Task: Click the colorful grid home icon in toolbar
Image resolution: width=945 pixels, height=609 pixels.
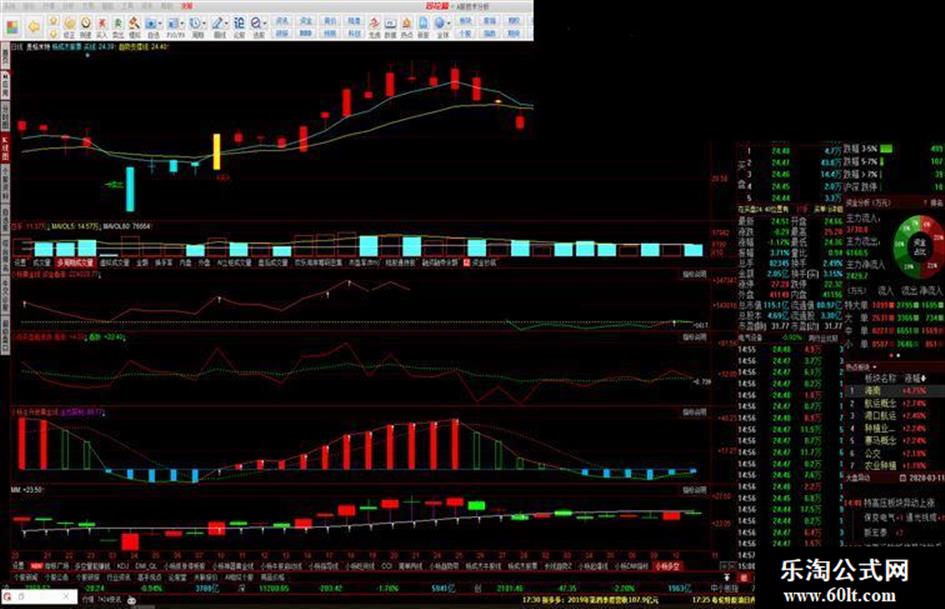Action: click(12, 27)
